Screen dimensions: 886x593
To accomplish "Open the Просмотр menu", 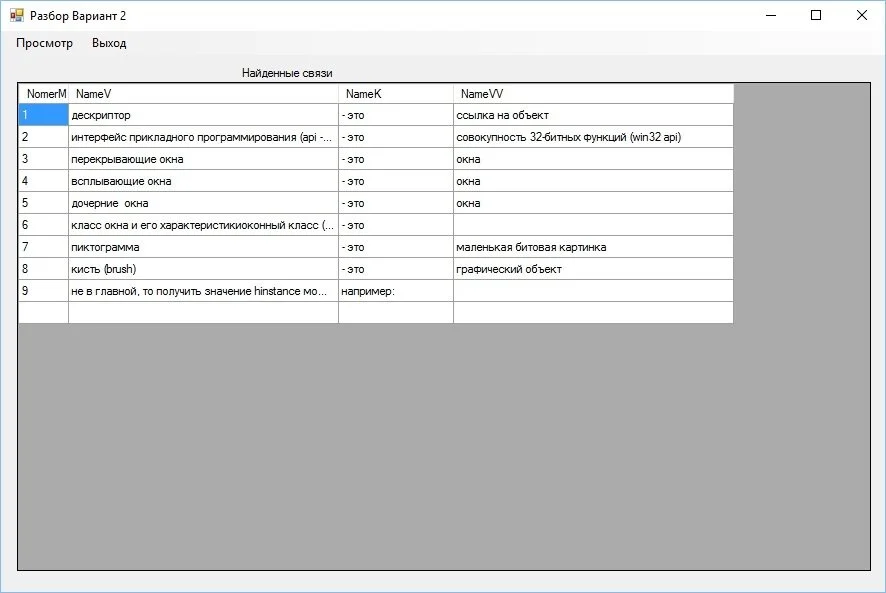I will (44, 43).
